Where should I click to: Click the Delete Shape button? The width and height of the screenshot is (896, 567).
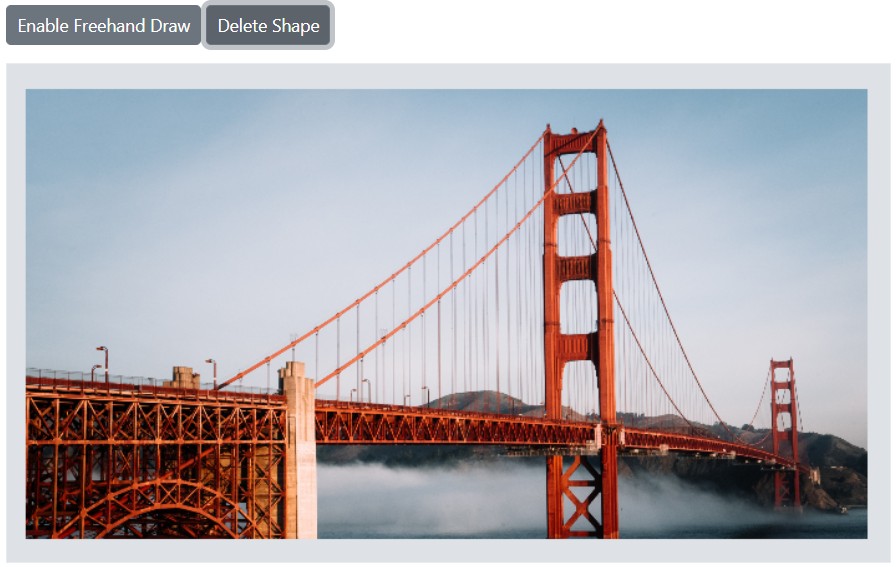pos(268,25)
